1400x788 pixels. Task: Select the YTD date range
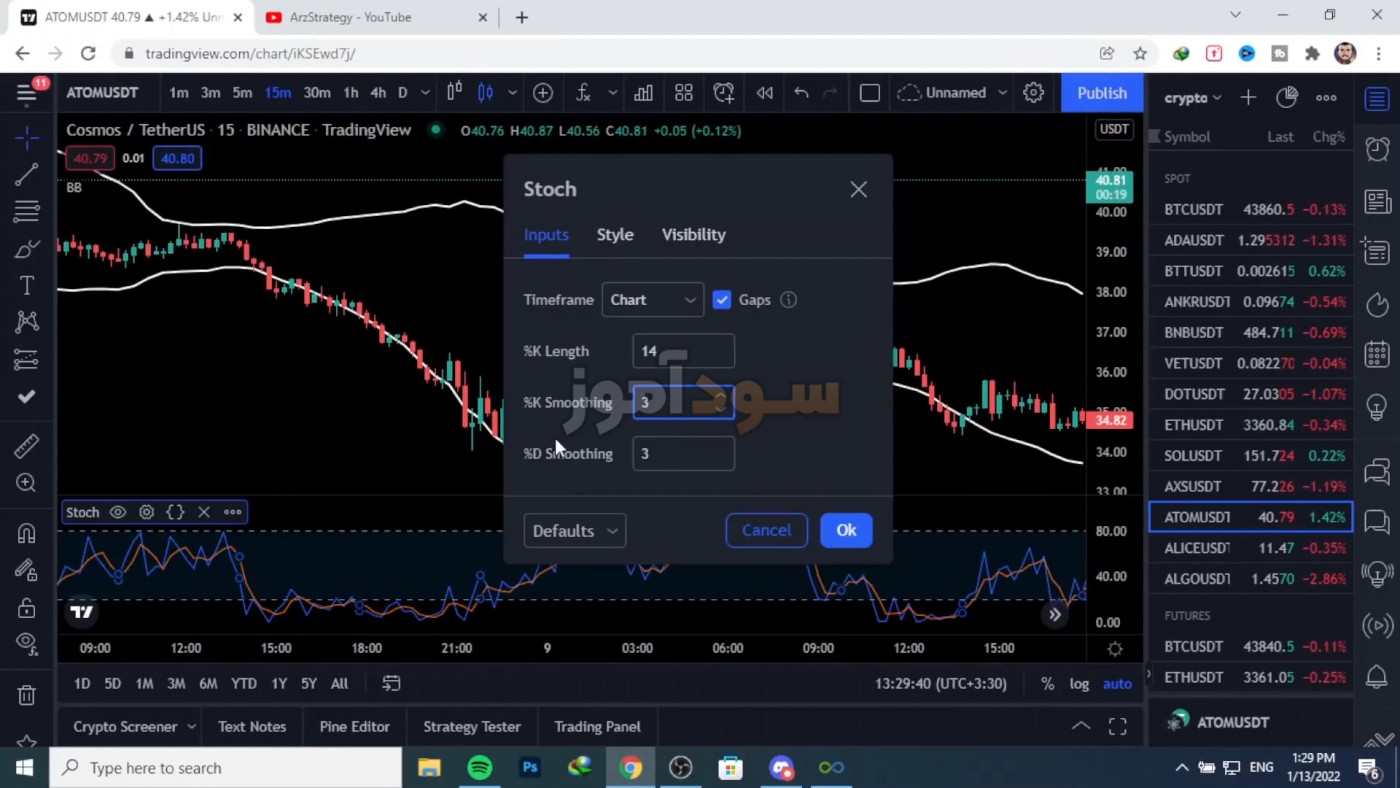click(x=244, y=684)
